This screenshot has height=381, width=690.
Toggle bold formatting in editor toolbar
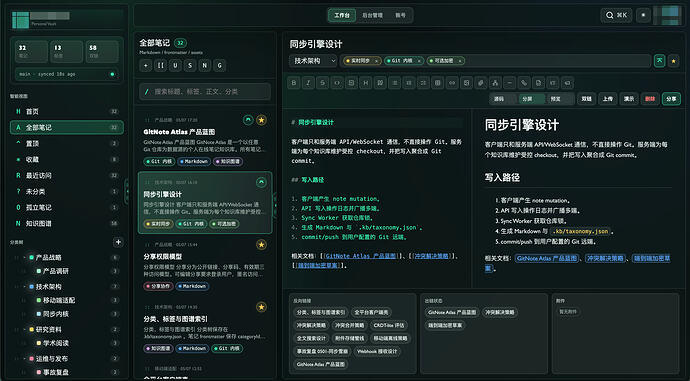(x=294, y=83)
